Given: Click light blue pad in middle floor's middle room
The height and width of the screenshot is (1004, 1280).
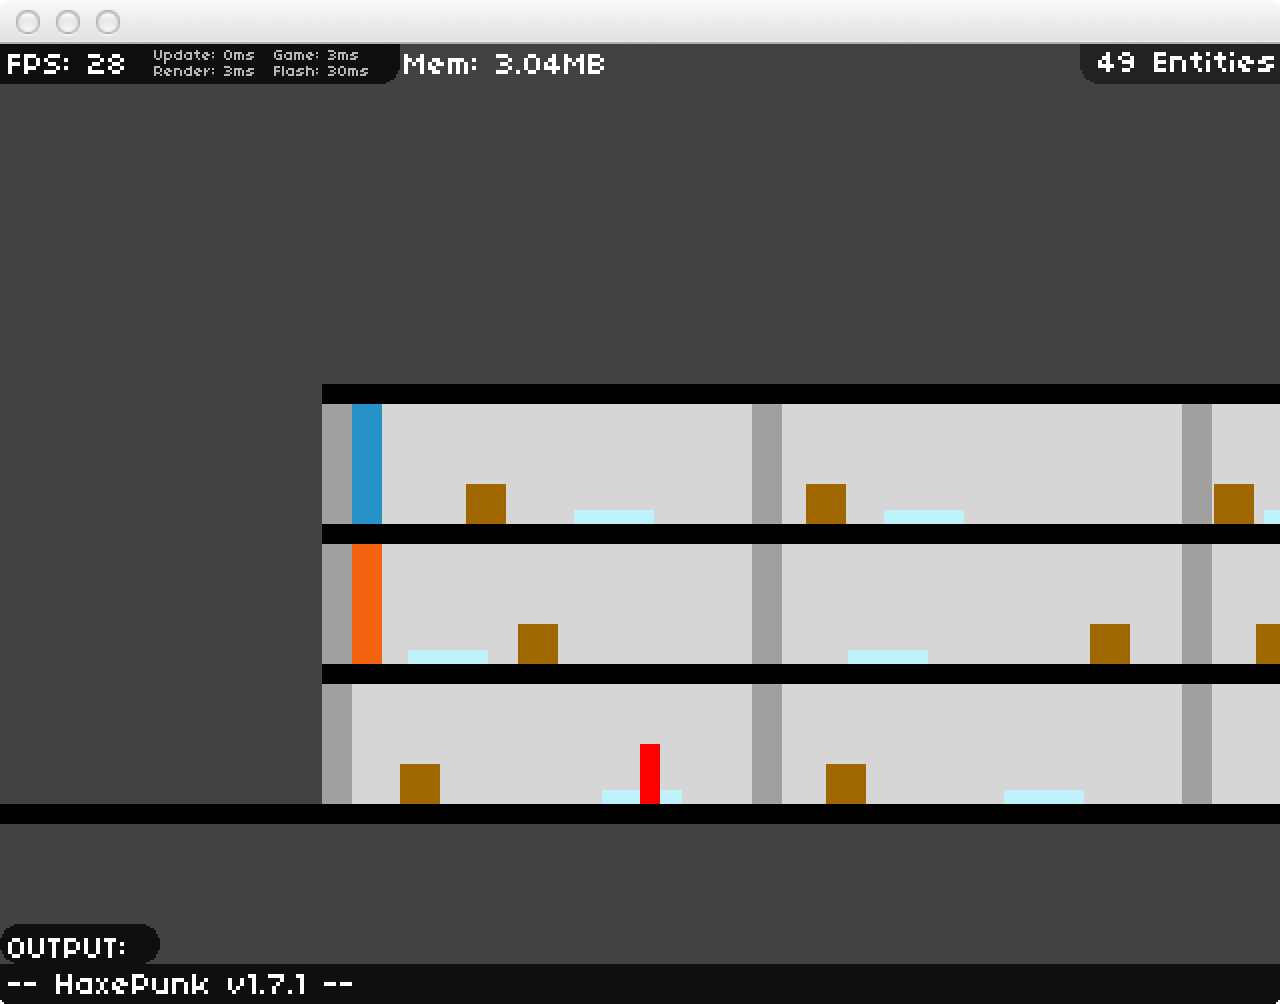Looking at the screenshot, I should coord(888,657).
